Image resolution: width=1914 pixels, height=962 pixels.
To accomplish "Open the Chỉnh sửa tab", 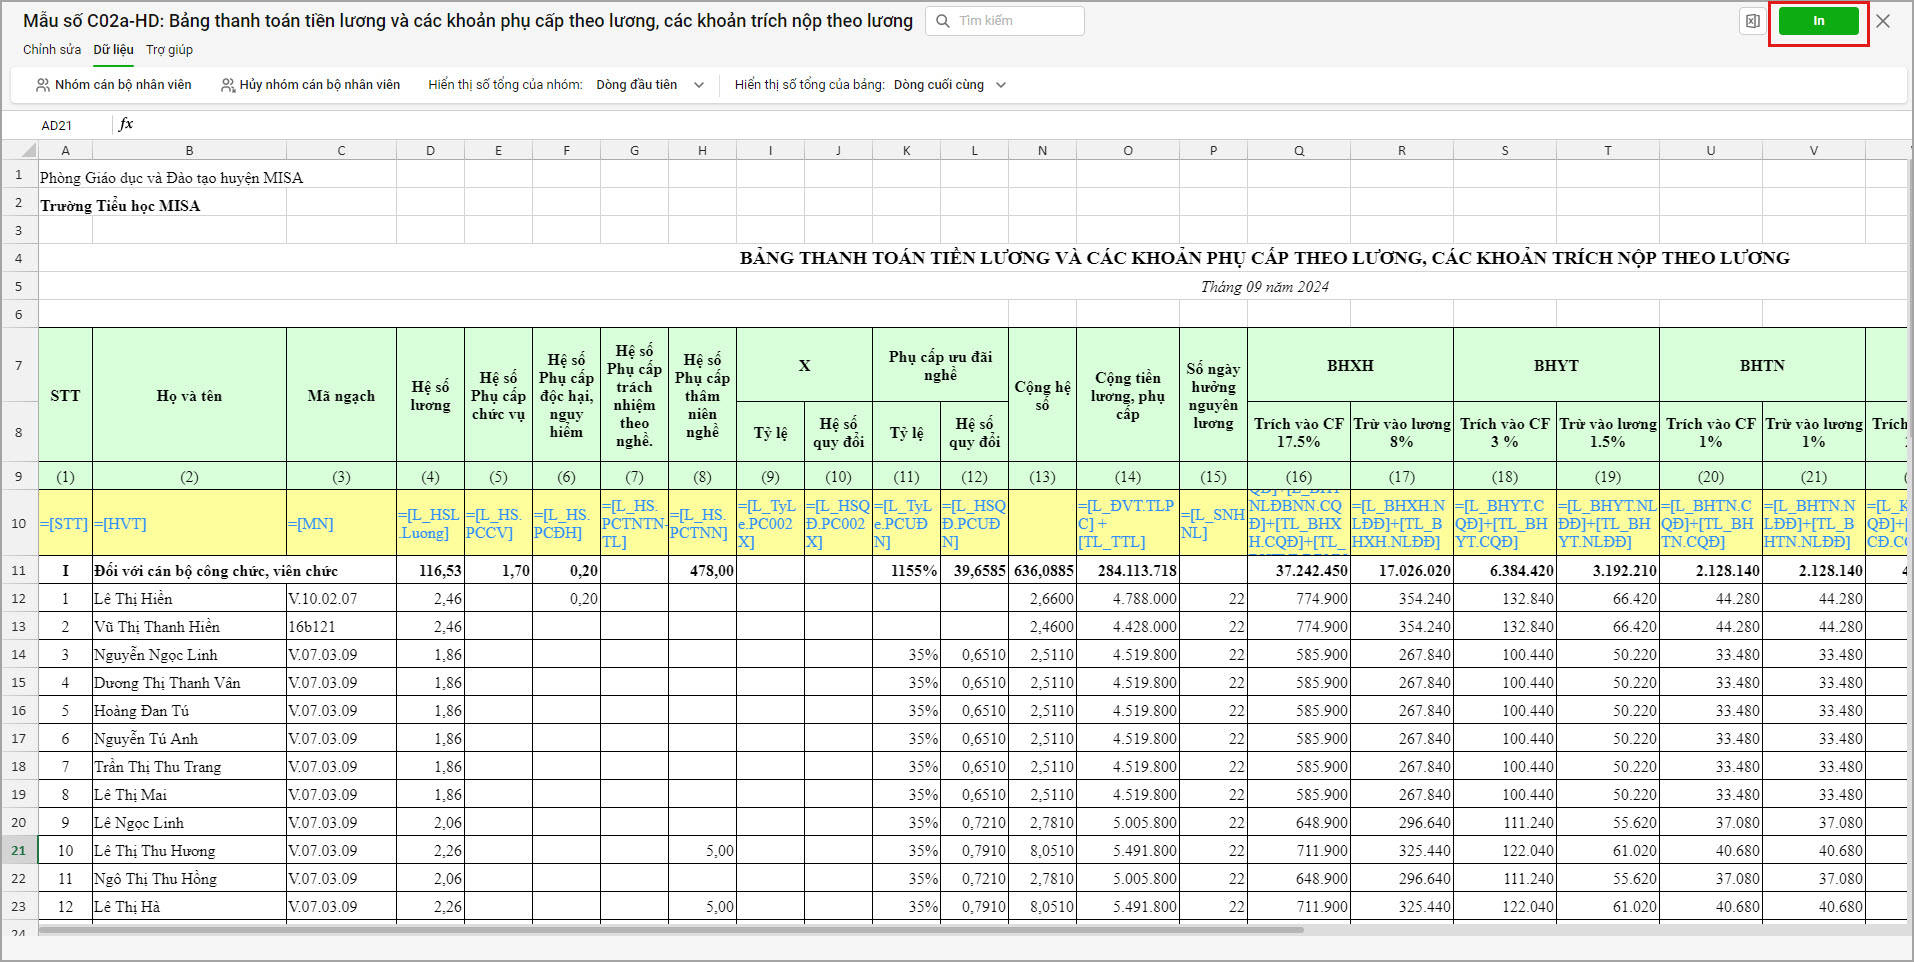I will 52,50.
